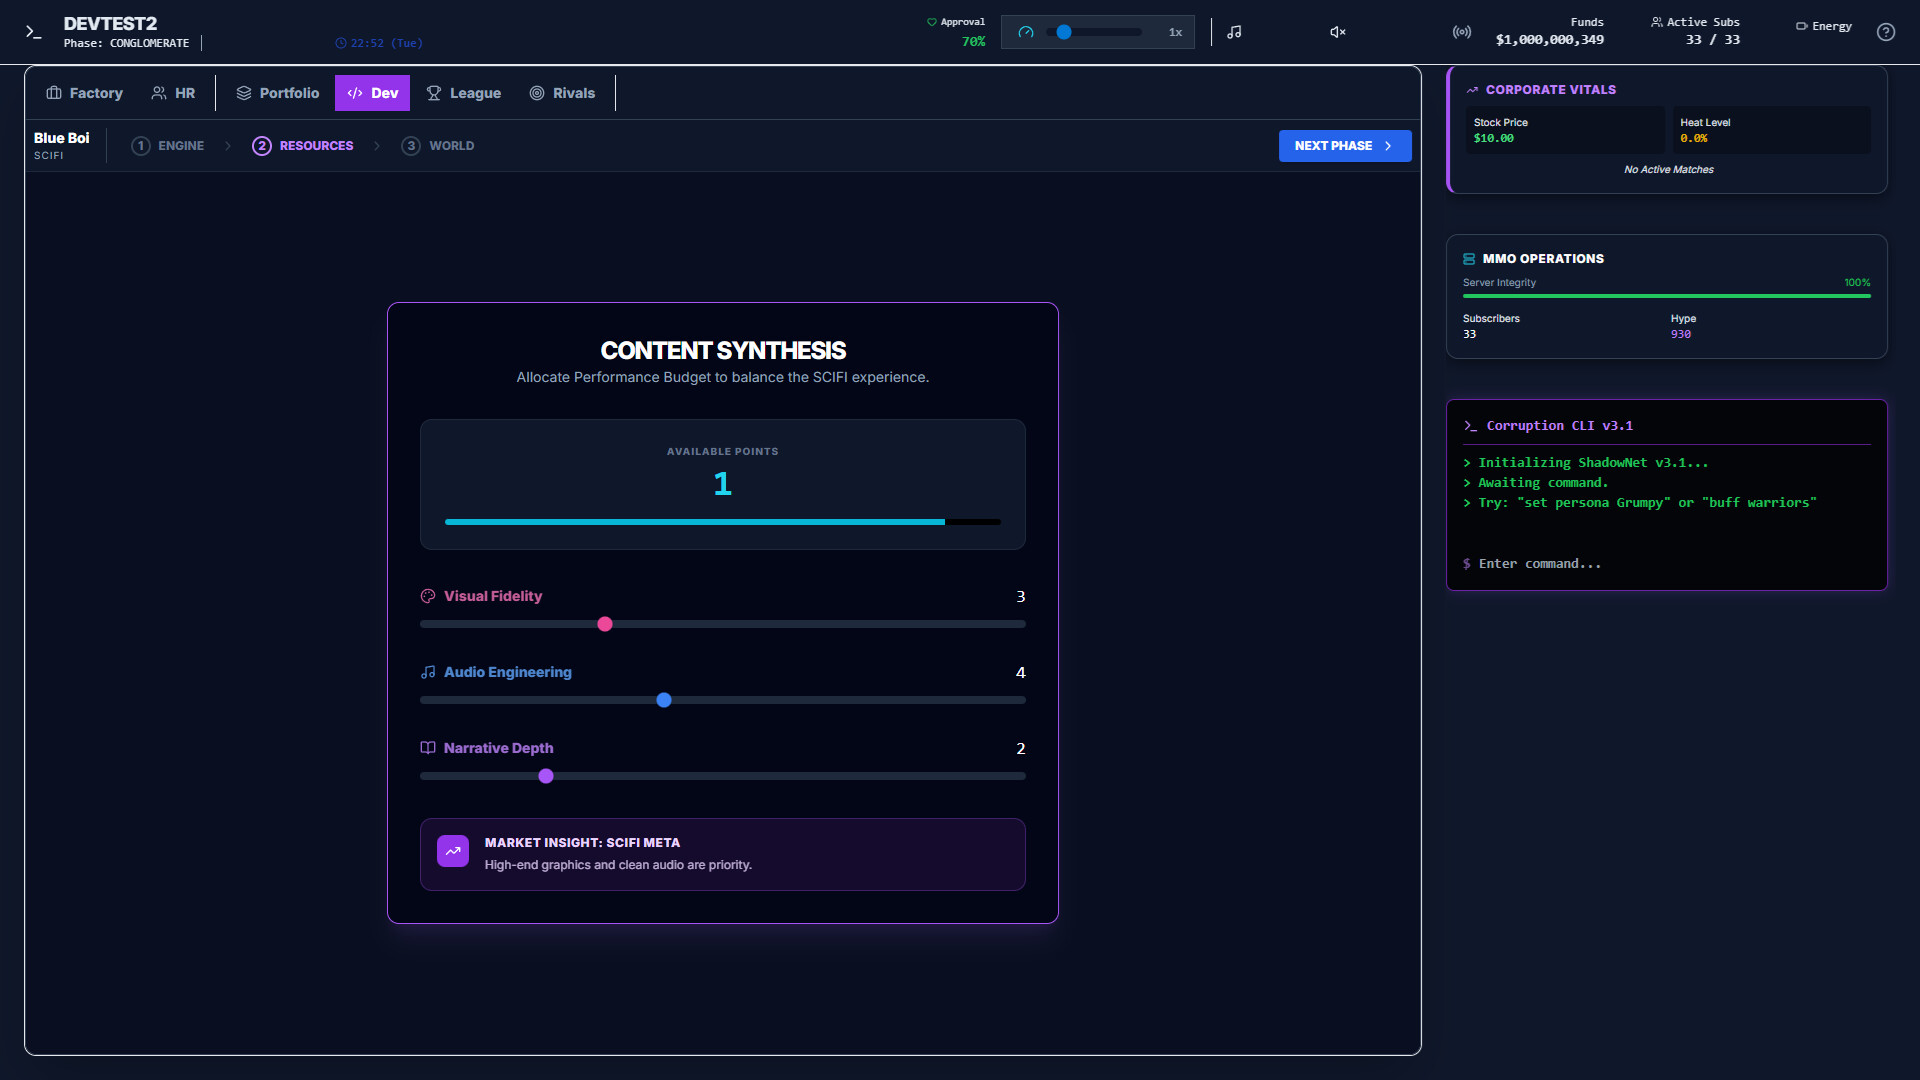Click the NEXT PHASE button

click(x=1344, y=146)
